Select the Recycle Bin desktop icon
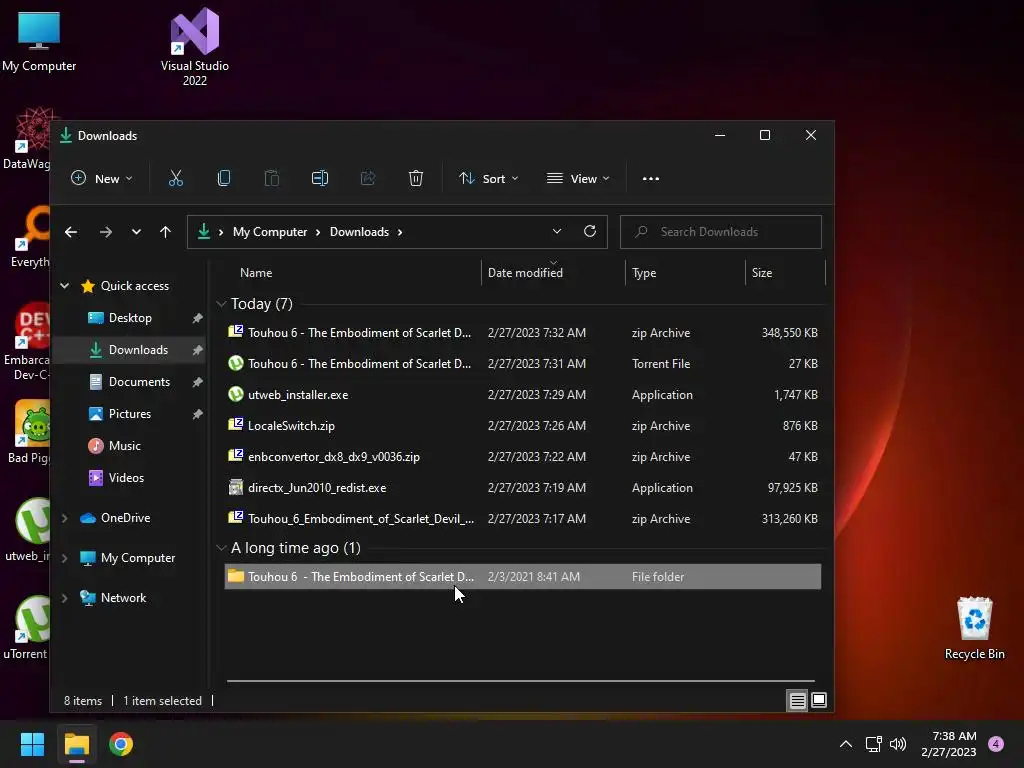 (x=974, y=628)
